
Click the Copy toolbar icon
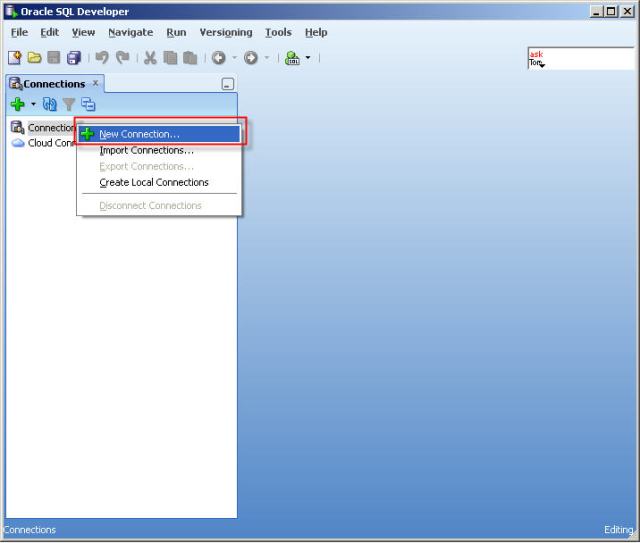tap(170, 58)
